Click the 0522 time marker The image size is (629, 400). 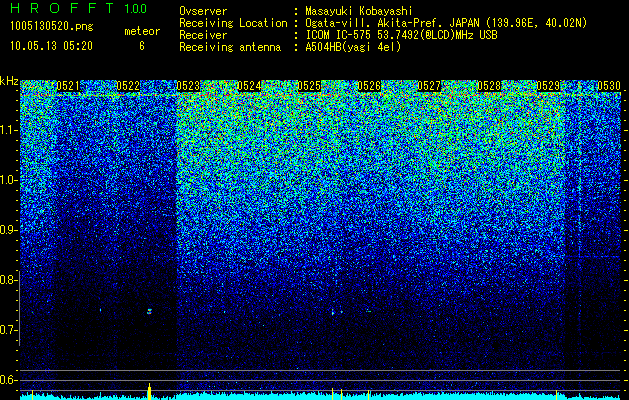click(128, 86)
